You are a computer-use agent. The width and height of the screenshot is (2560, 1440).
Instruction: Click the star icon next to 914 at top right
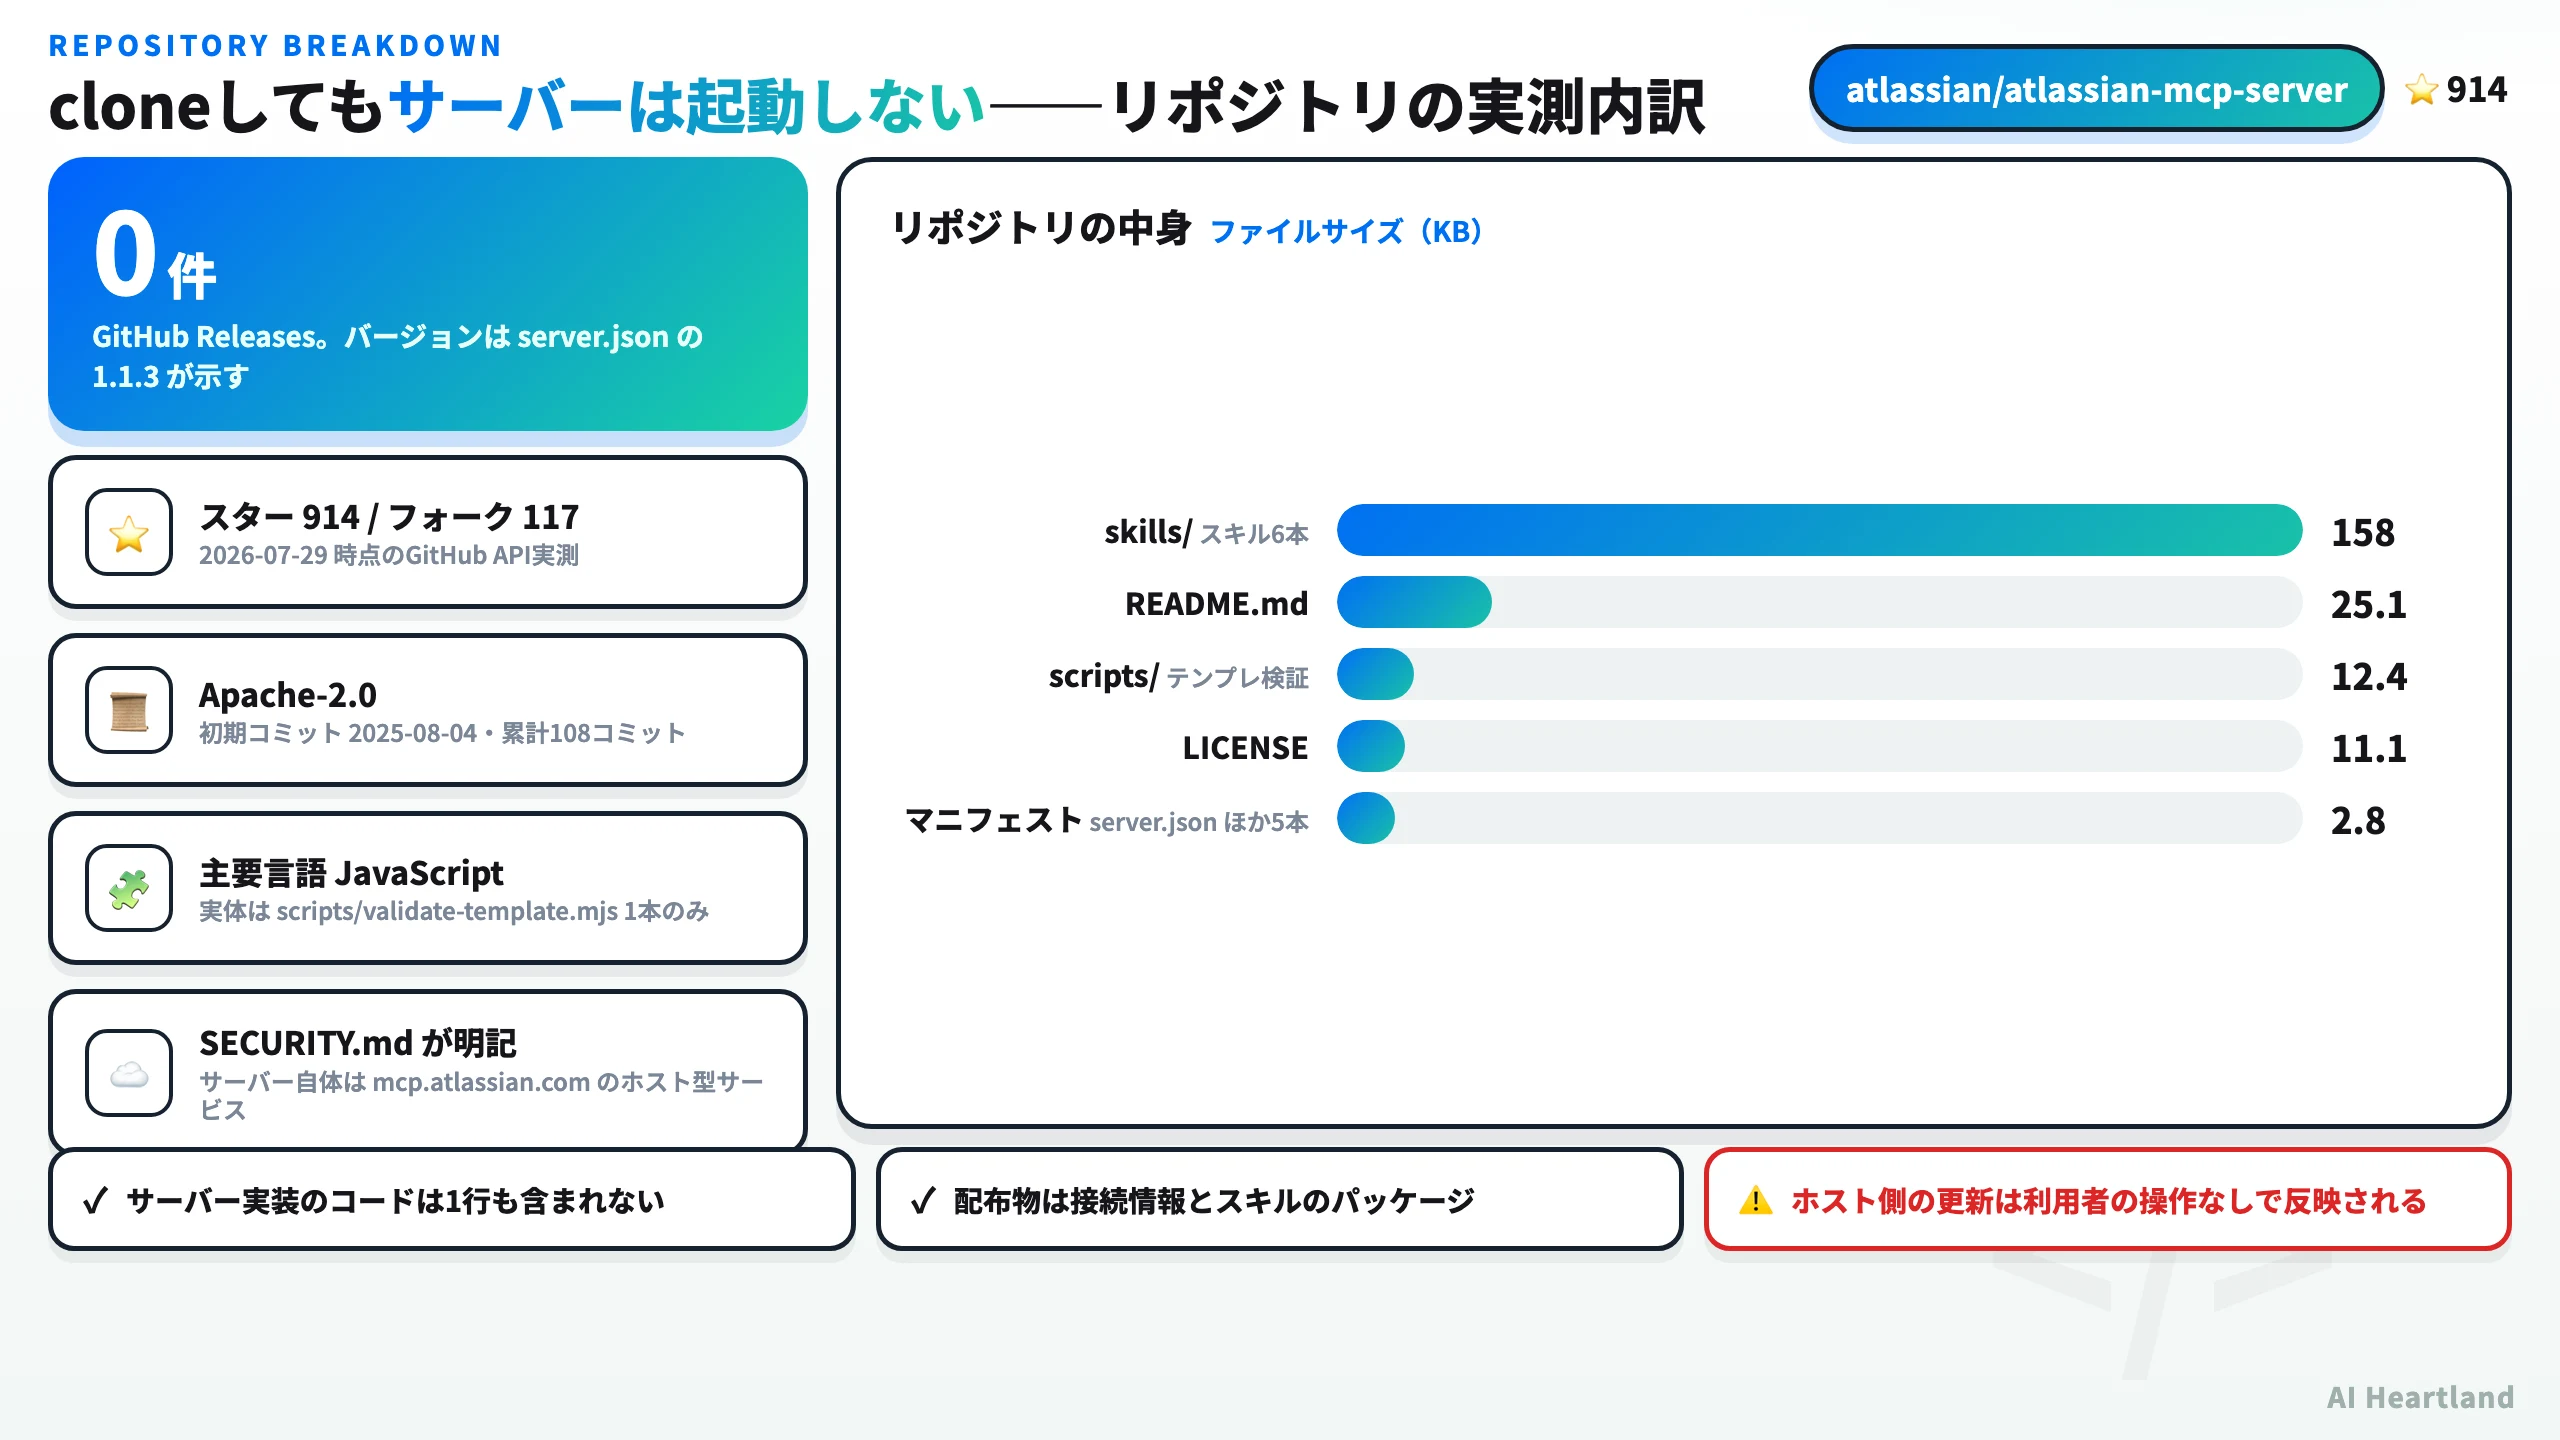click(2422, 90)
